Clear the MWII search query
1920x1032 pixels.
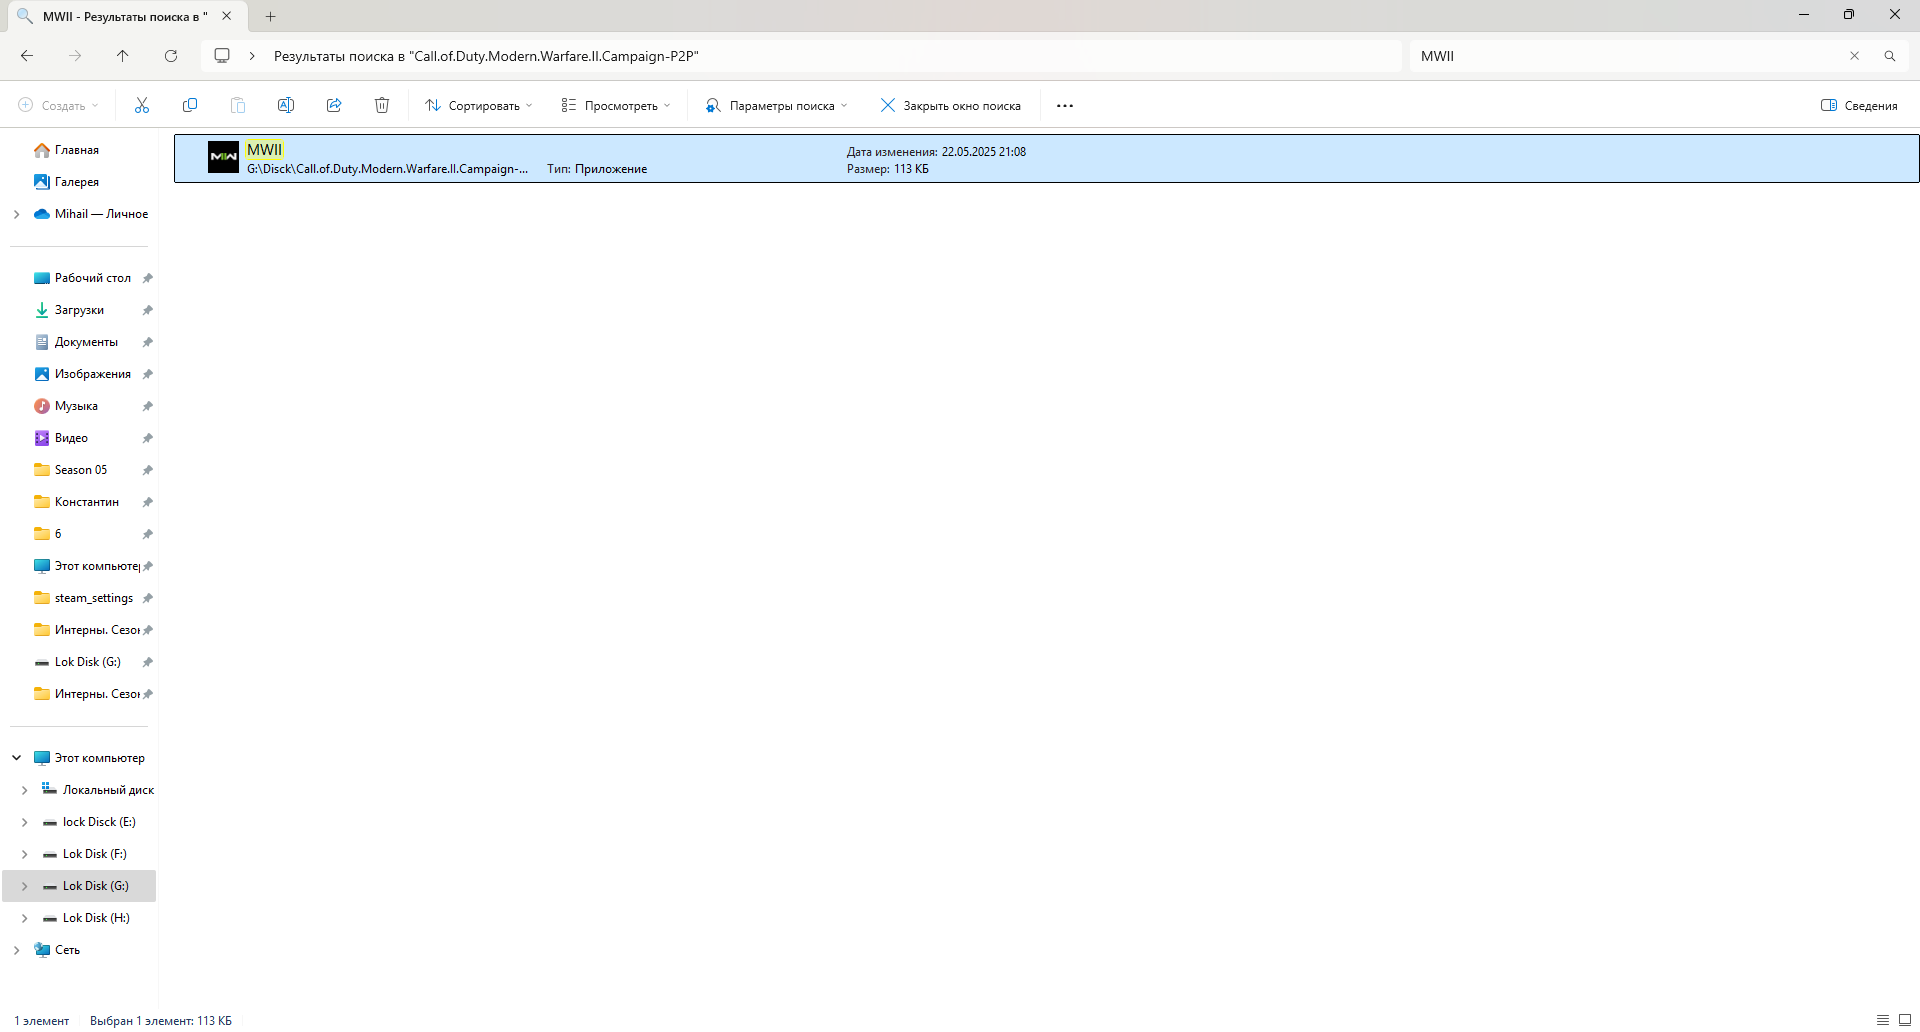(1854, 56)
